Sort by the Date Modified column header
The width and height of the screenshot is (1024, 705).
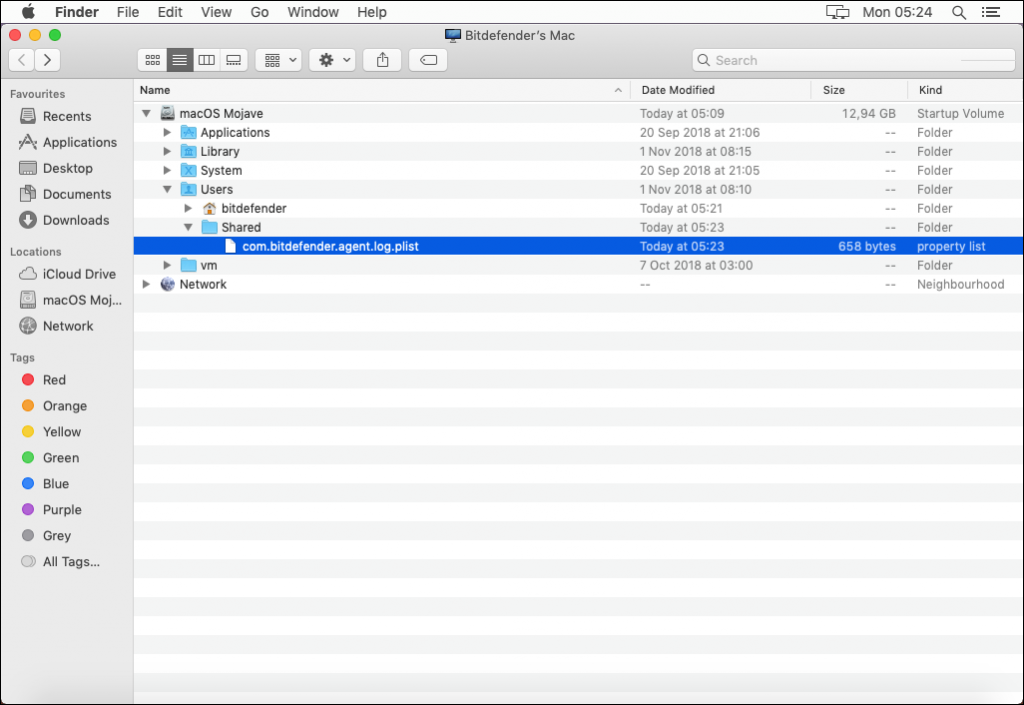point(720,90)
